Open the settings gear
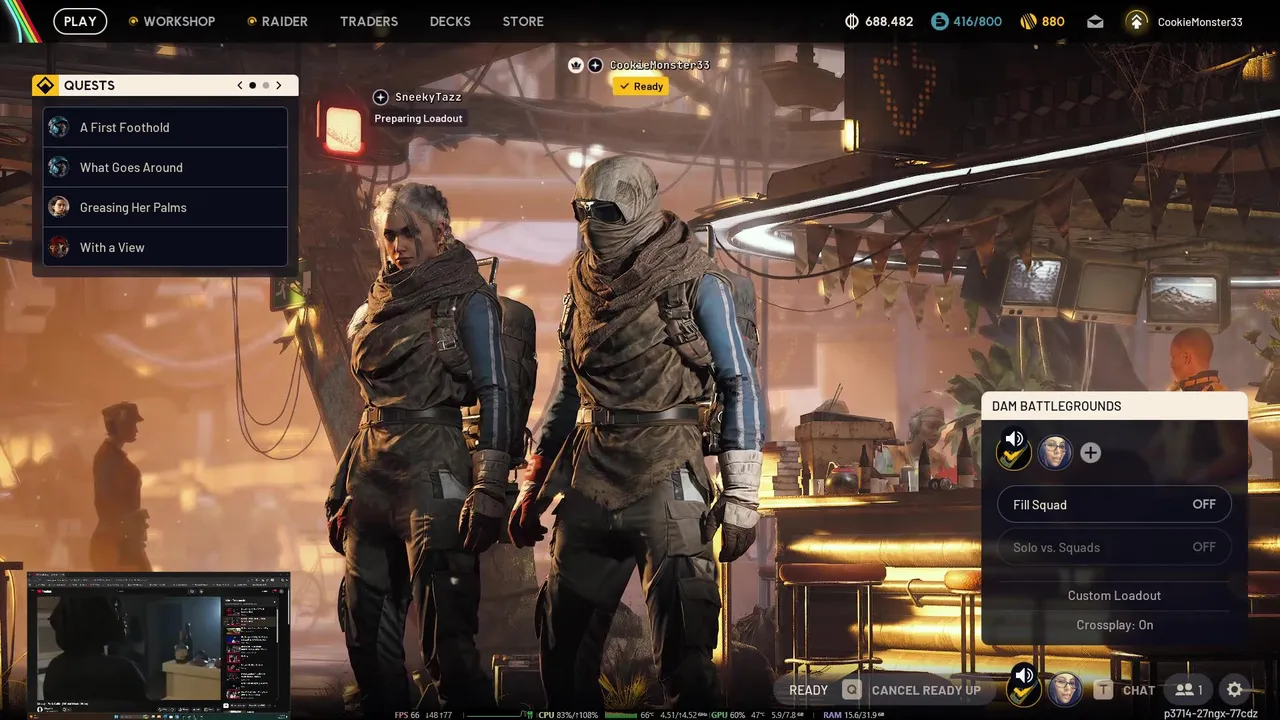This screenshot has height=720, width=1280. point(1235,690)
